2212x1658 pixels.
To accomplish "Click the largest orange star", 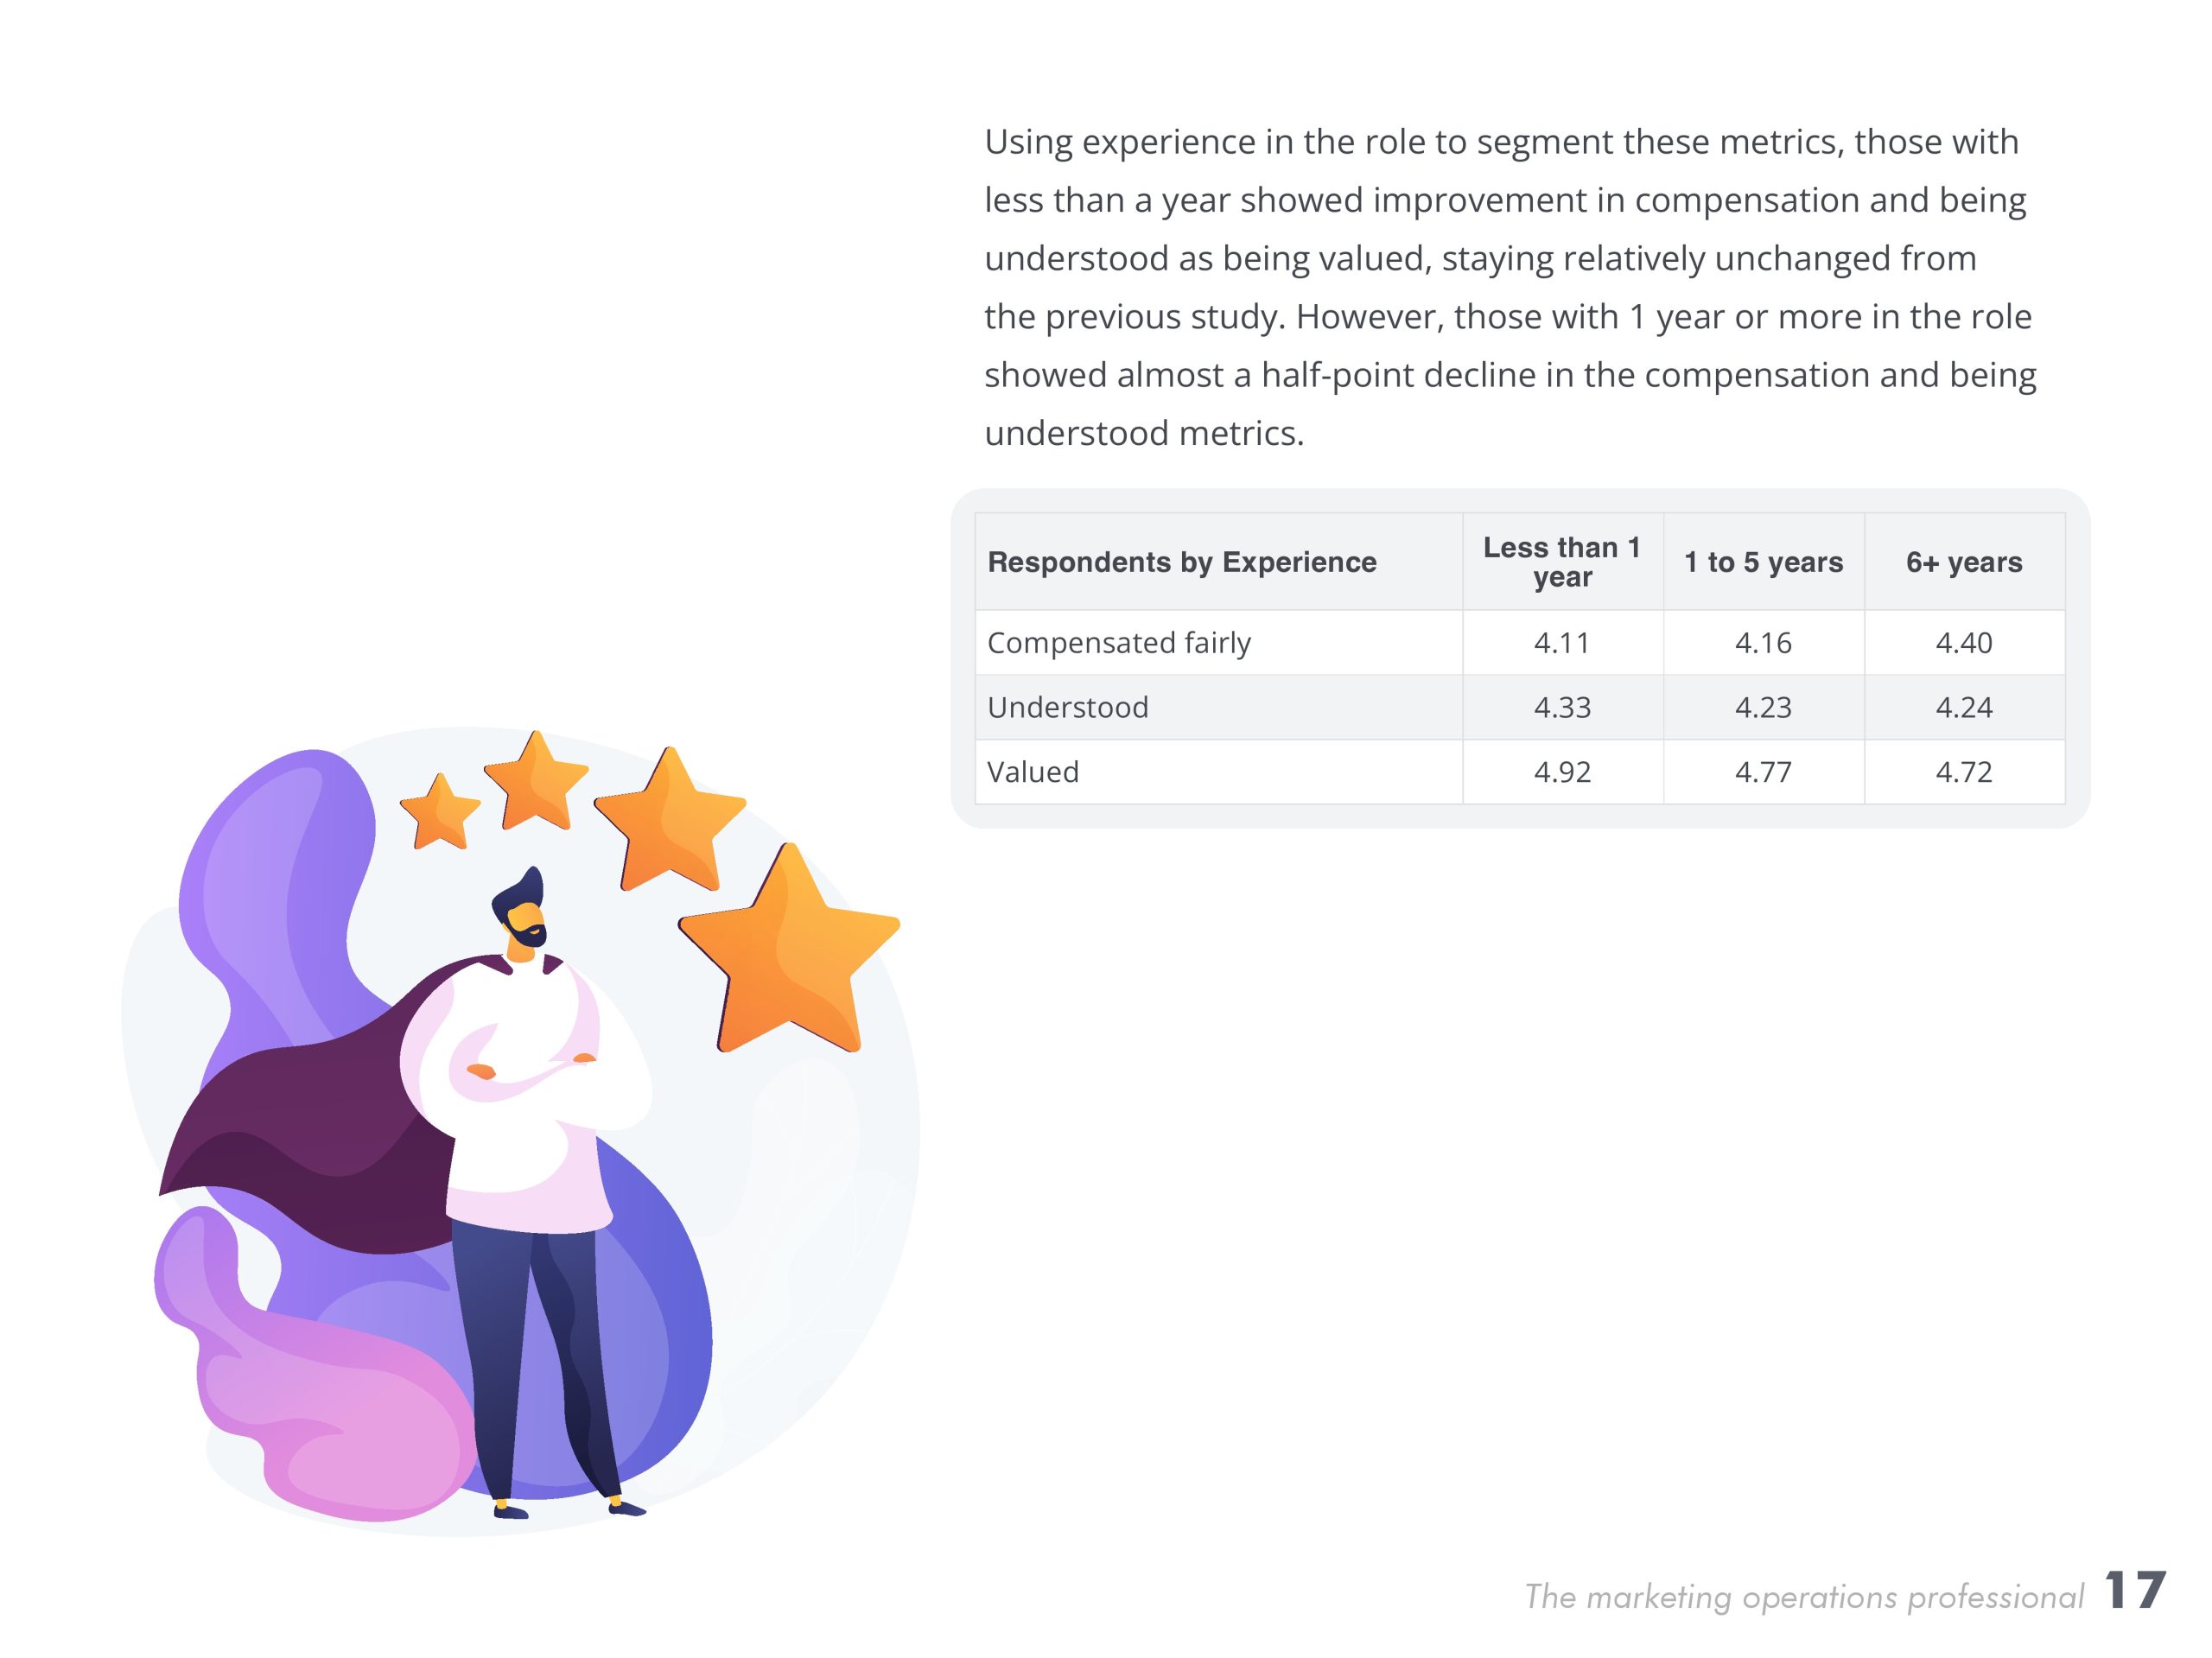I will click(x=790, y=955).
